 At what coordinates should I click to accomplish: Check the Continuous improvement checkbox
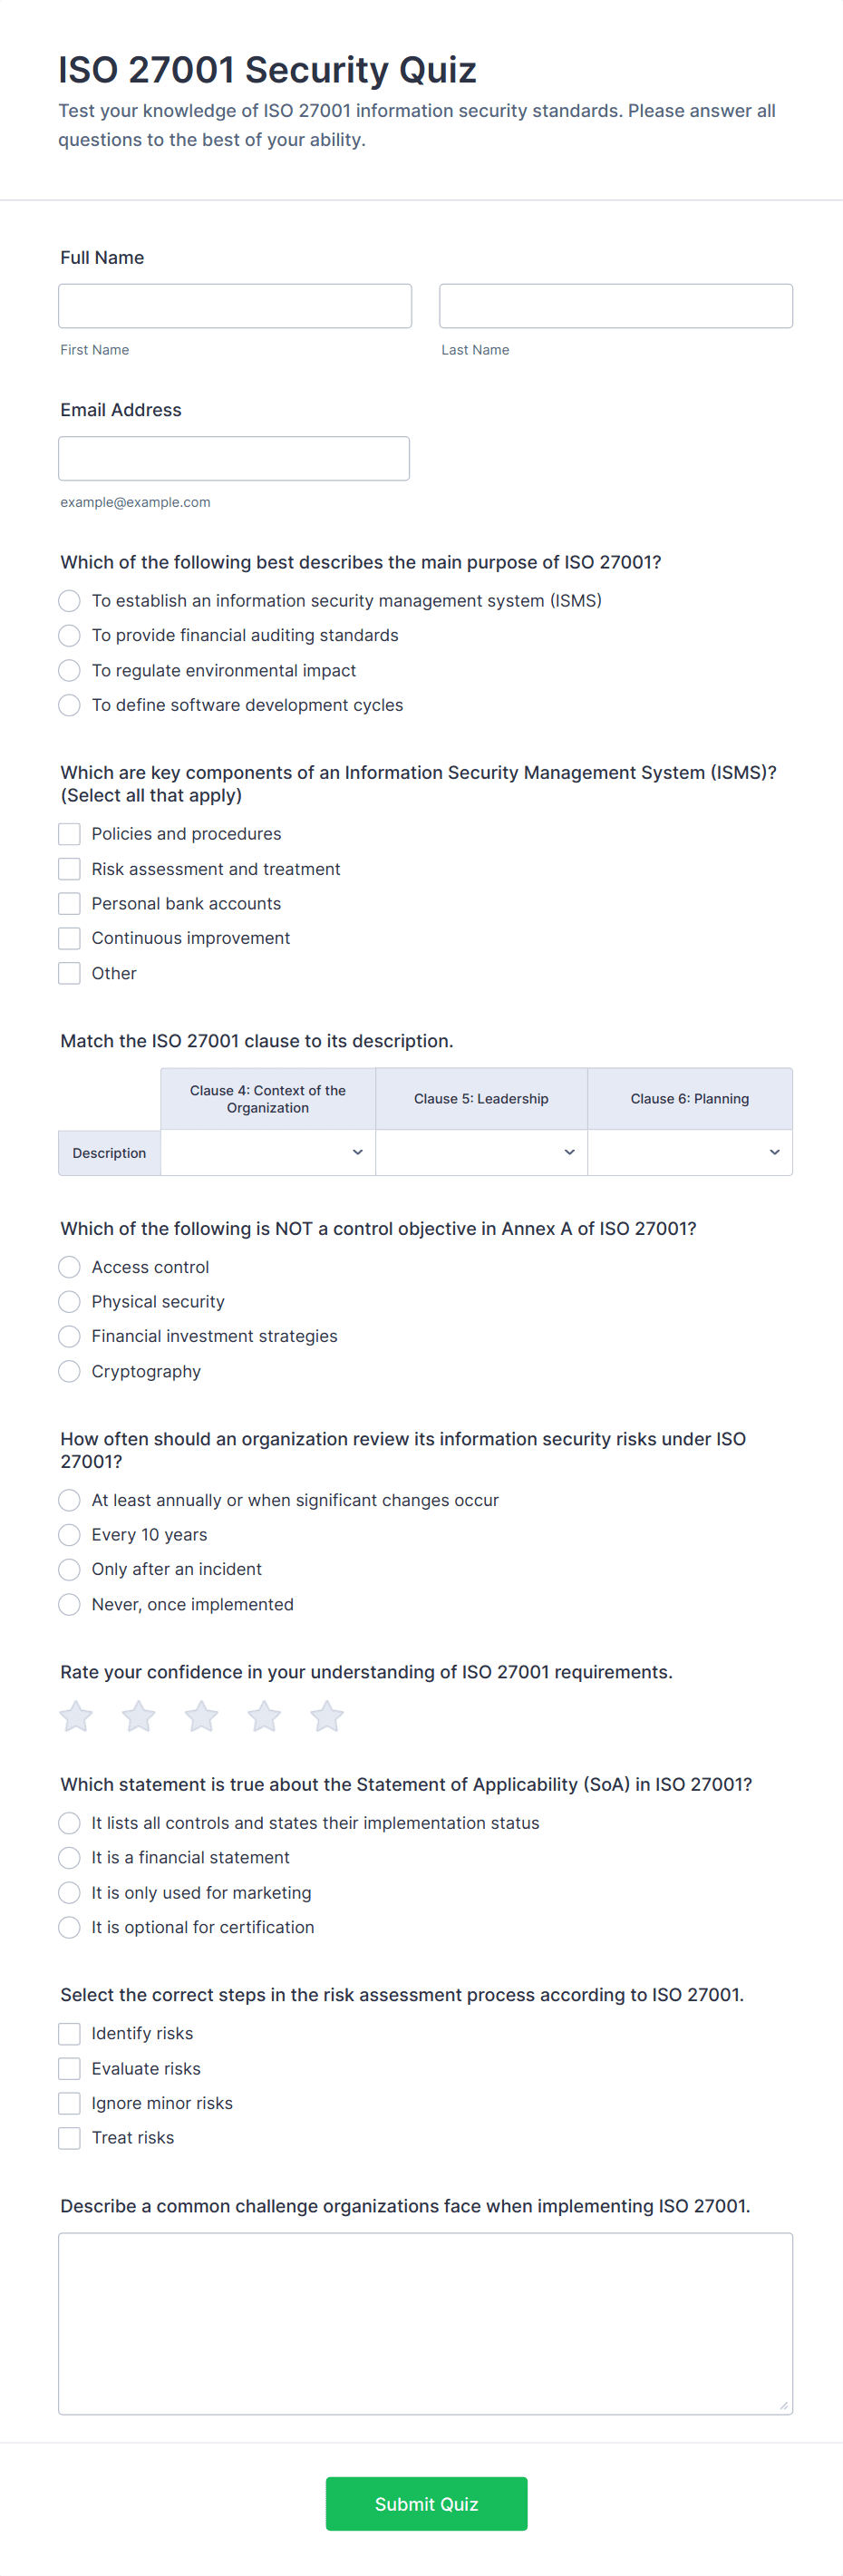(69, 938)
